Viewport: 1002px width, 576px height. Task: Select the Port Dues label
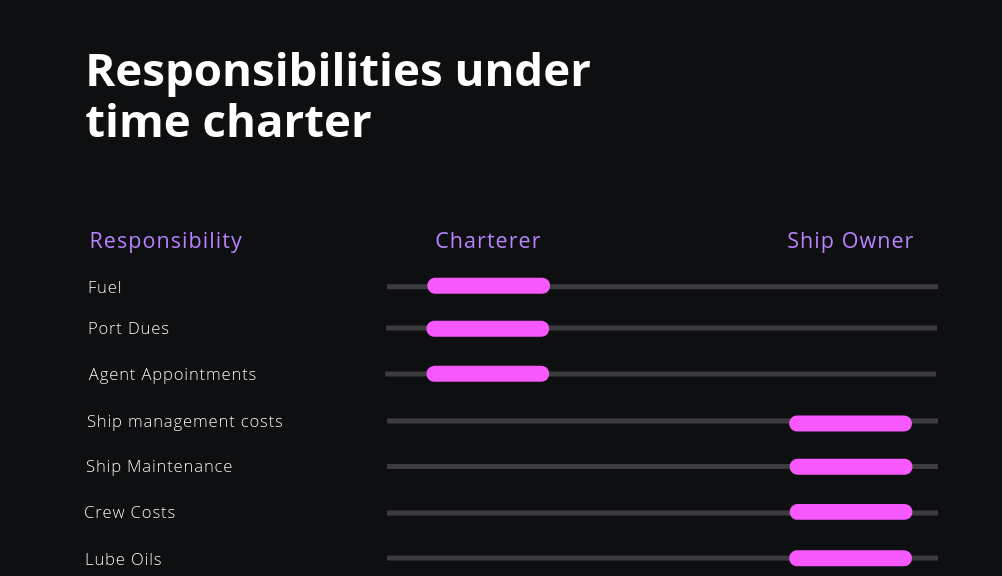[x=128, y=328]
